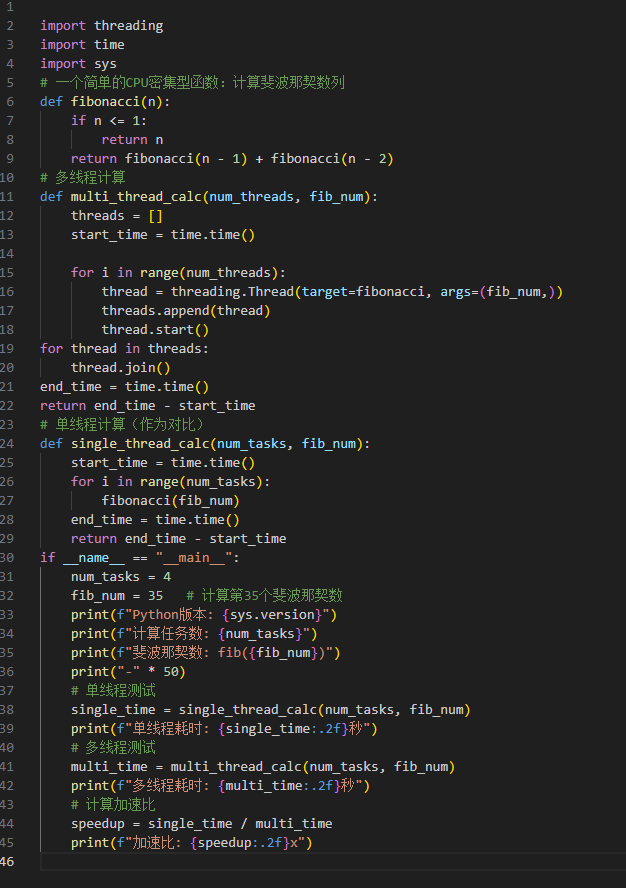The image size is (626, 888).
Task: Click line number 1 in the gutter
Action: 9,6
